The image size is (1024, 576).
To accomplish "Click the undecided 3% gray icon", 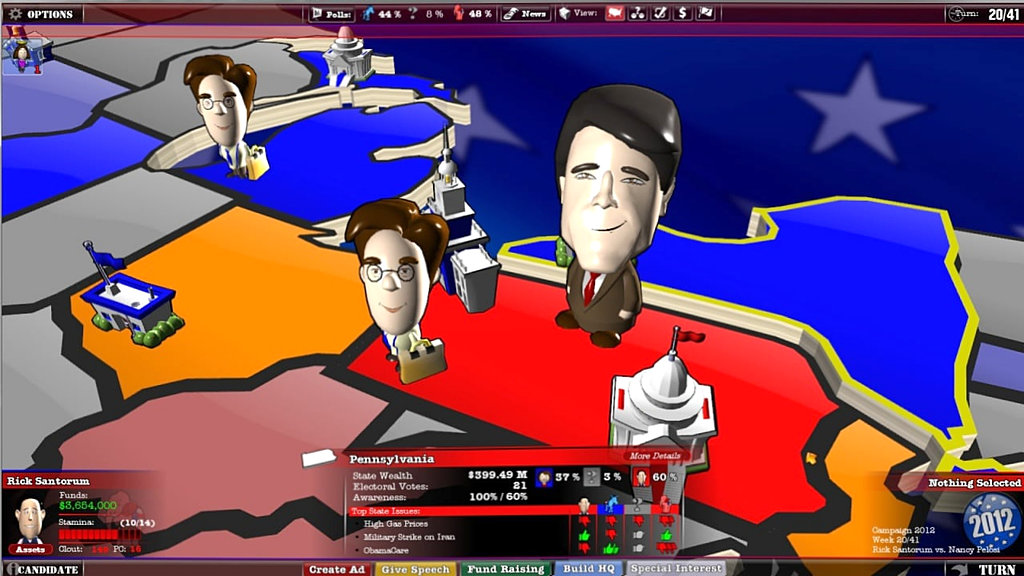I will (x=592, y=477).
